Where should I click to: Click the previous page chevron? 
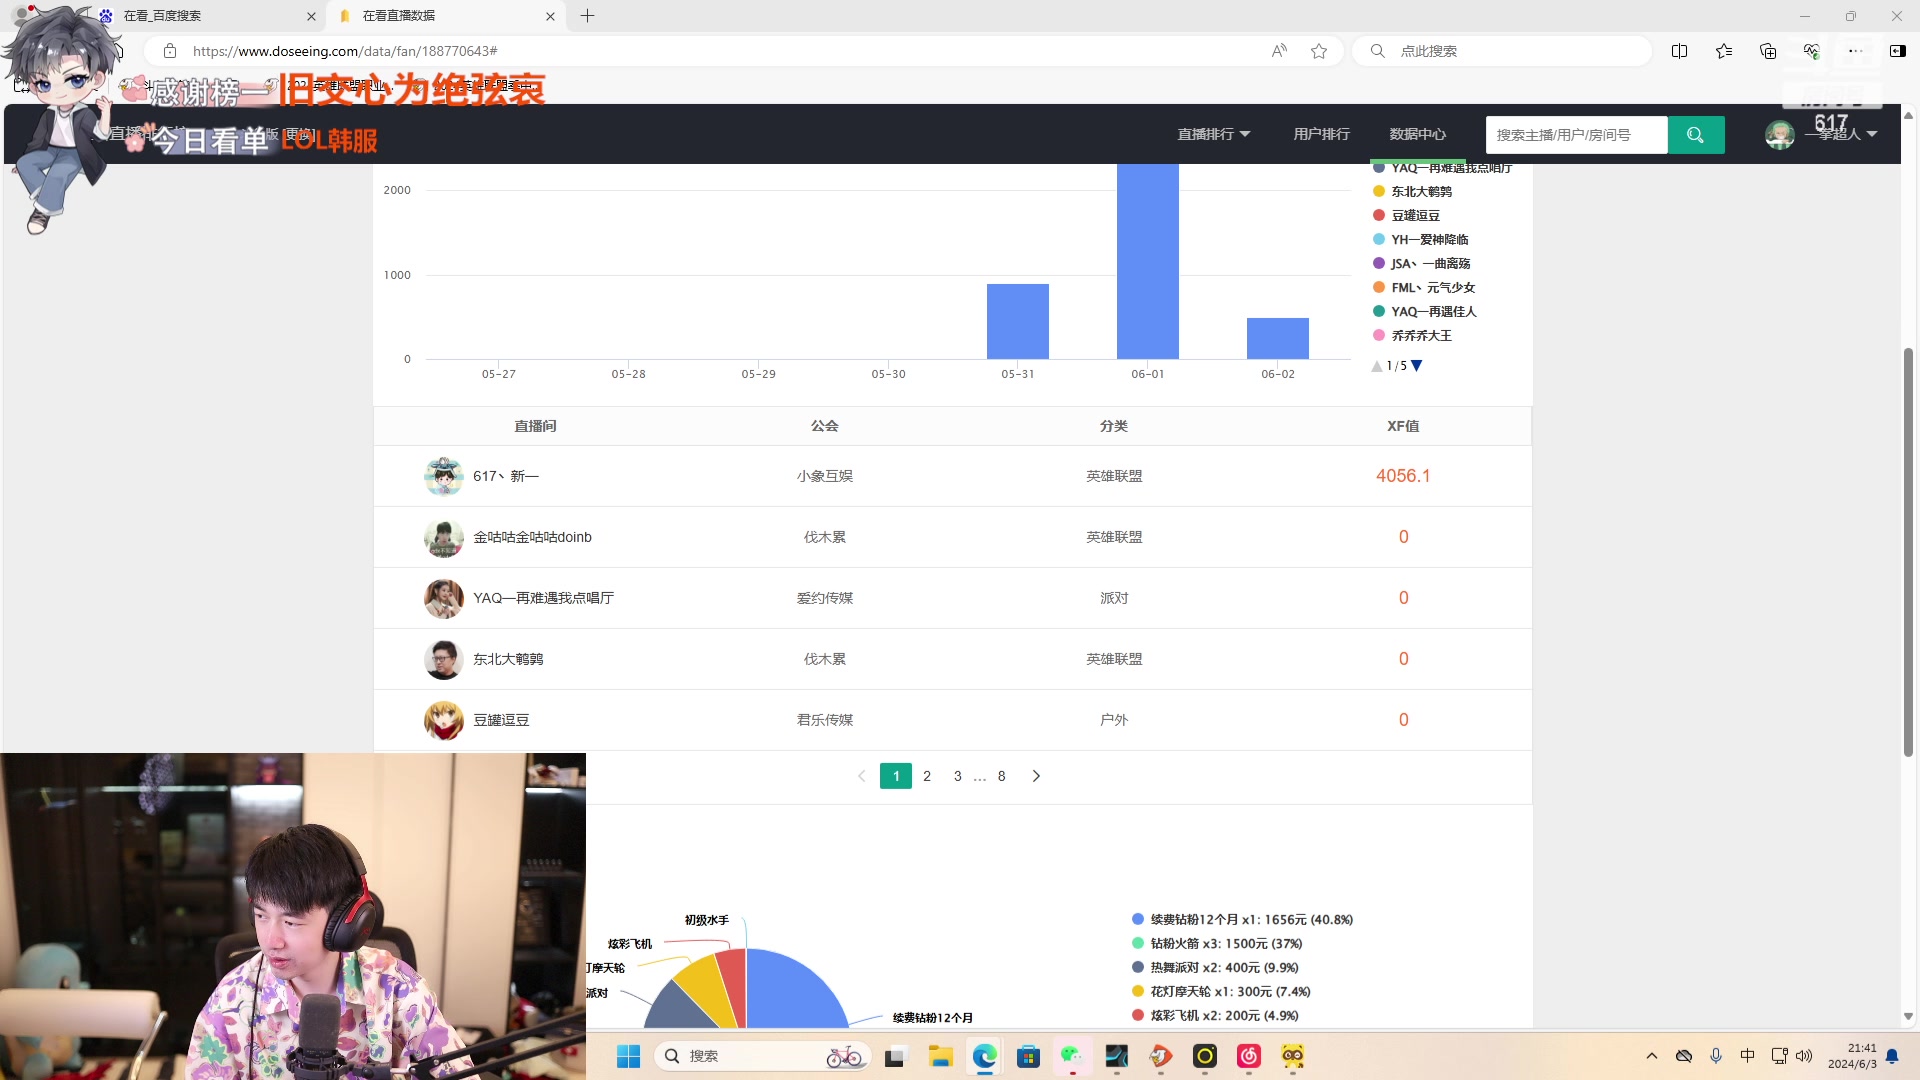861,776
